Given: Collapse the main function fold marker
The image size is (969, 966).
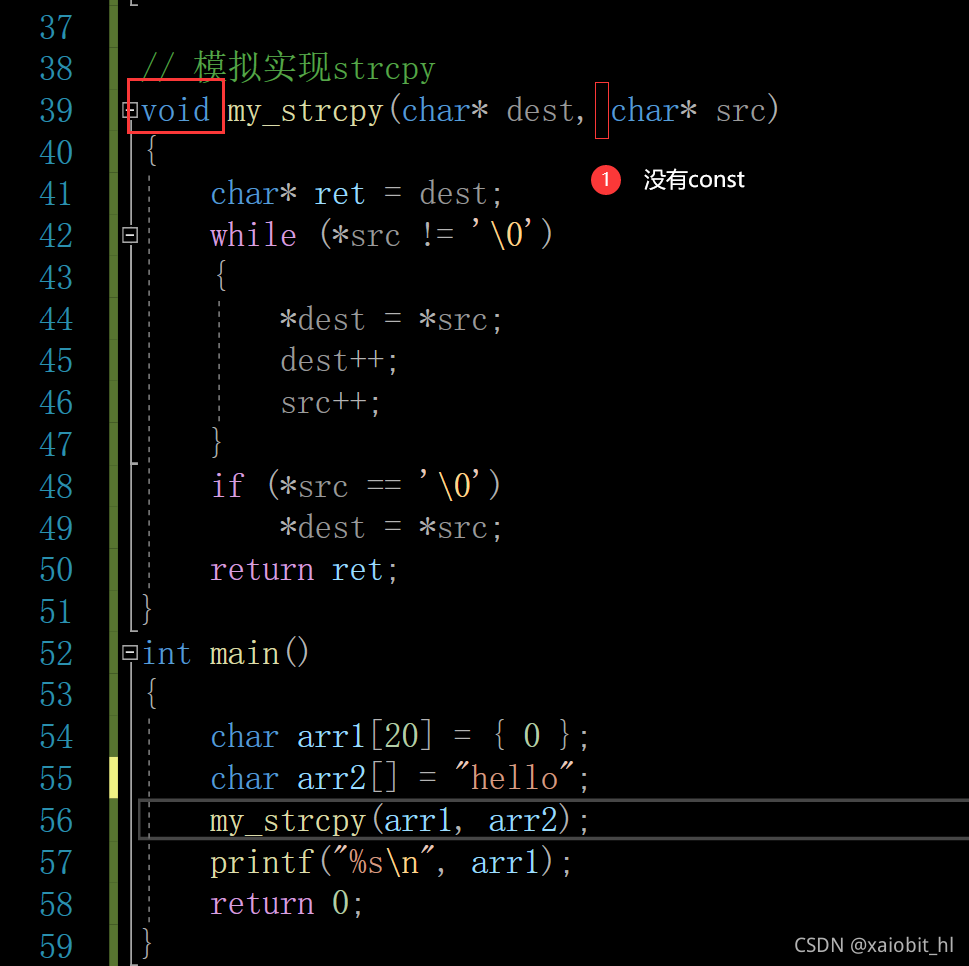Looking at the screenshot, I should pyautogui.click(x=129, y=652).
